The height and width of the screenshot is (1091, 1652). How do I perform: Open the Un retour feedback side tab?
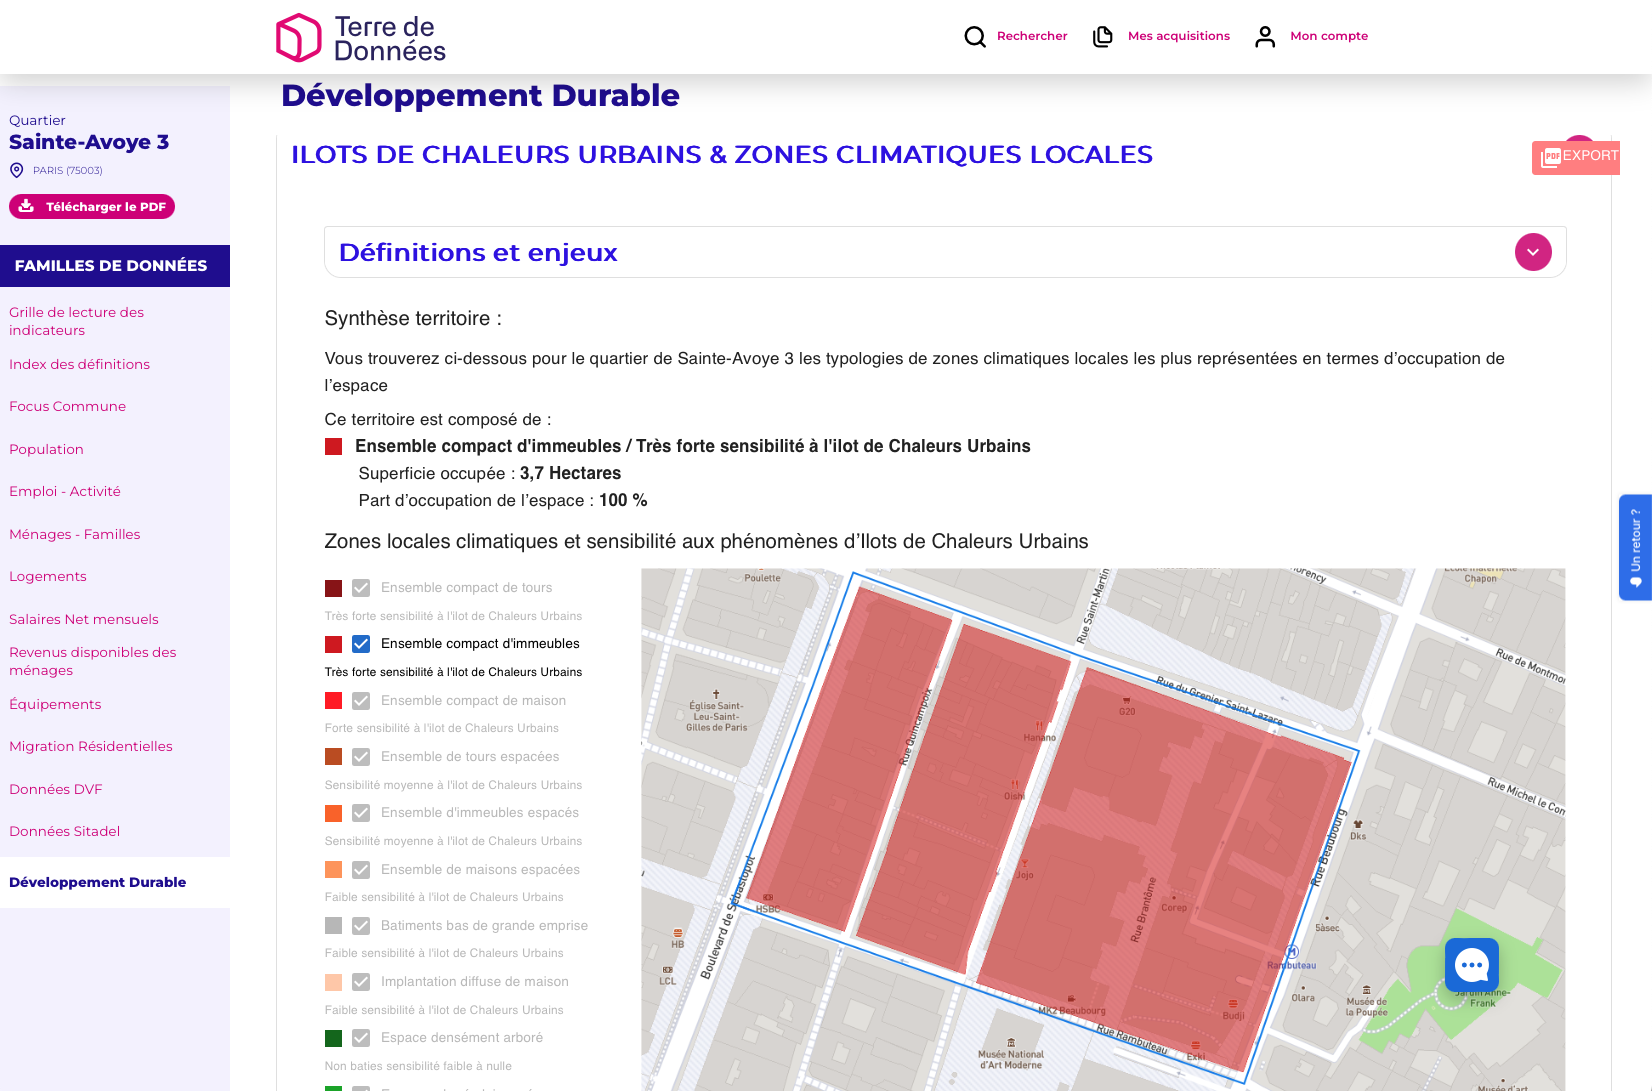pos(1635,547)
